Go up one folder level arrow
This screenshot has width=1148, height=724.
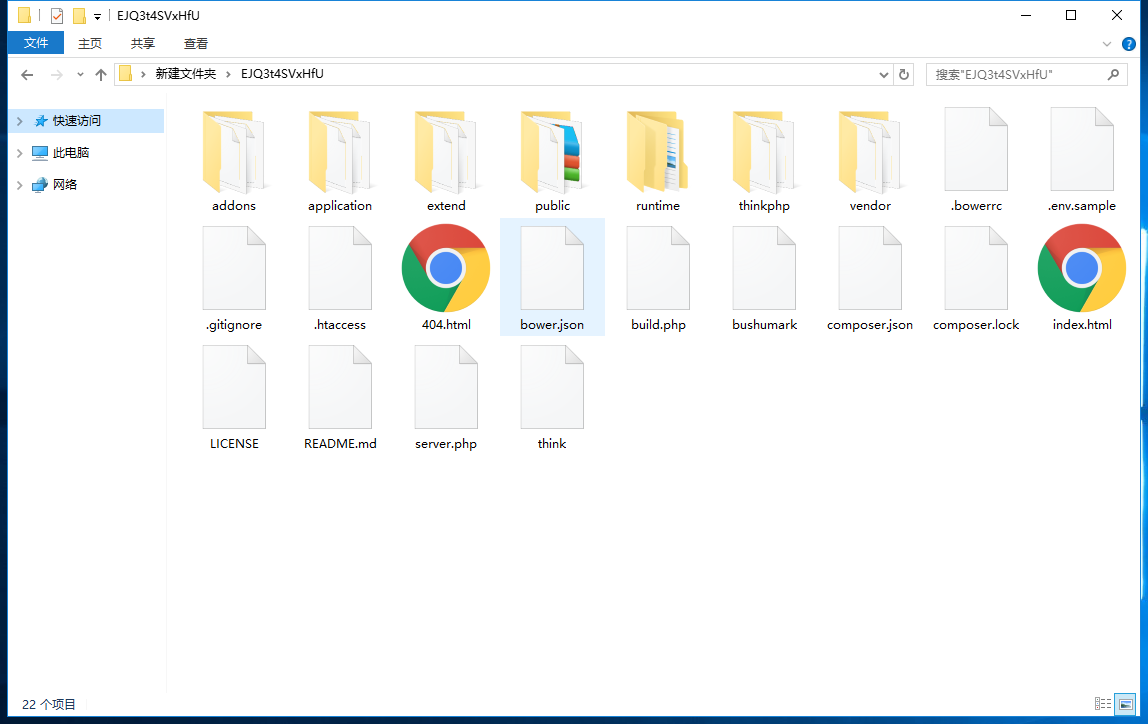click(101, 75)
